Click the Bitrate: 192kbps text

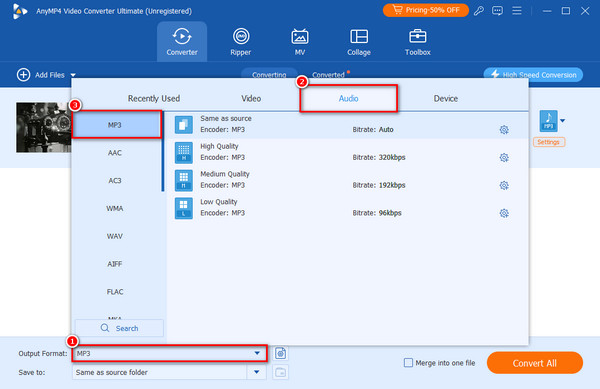click(379, 186)
